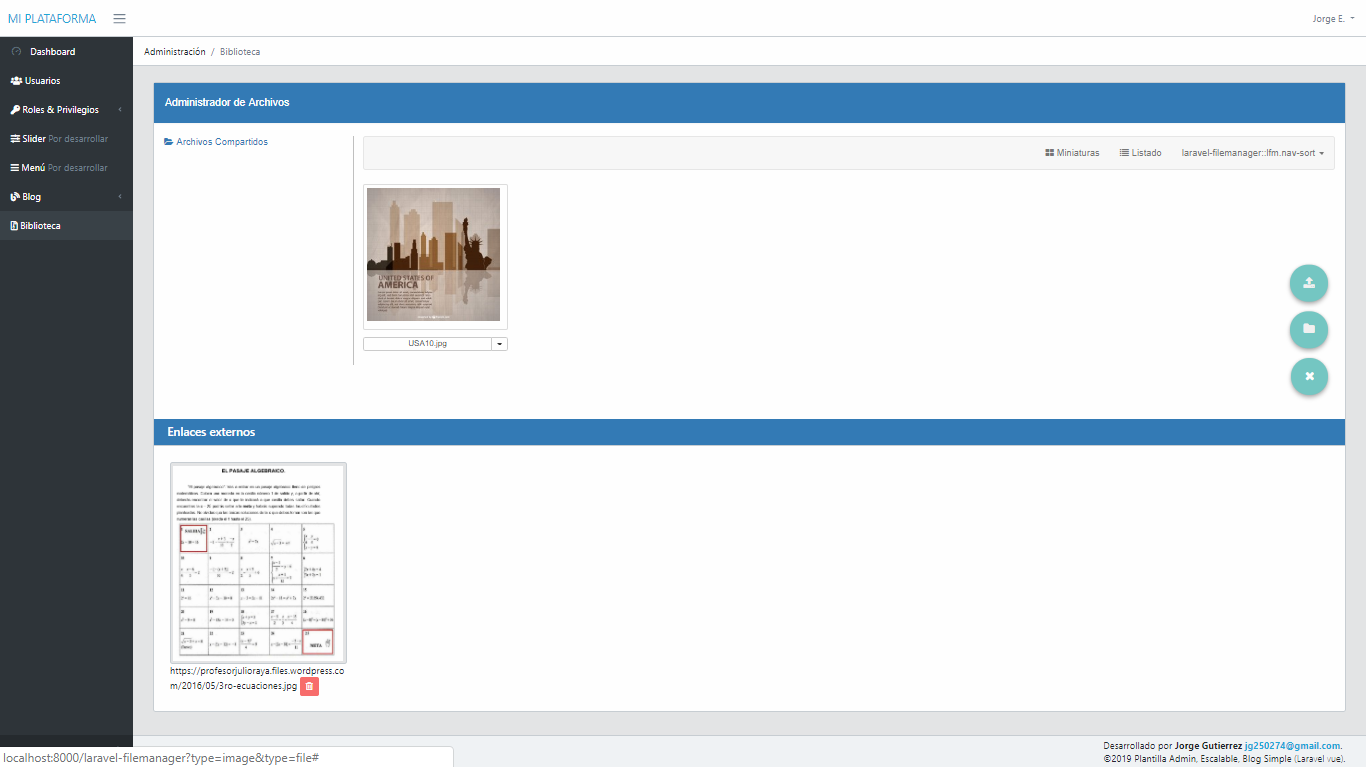Click the key icon beside Roles & Privilegios
Image resolution: width=1366 pixels, height=767 pixels.
[x=15, y=110]
